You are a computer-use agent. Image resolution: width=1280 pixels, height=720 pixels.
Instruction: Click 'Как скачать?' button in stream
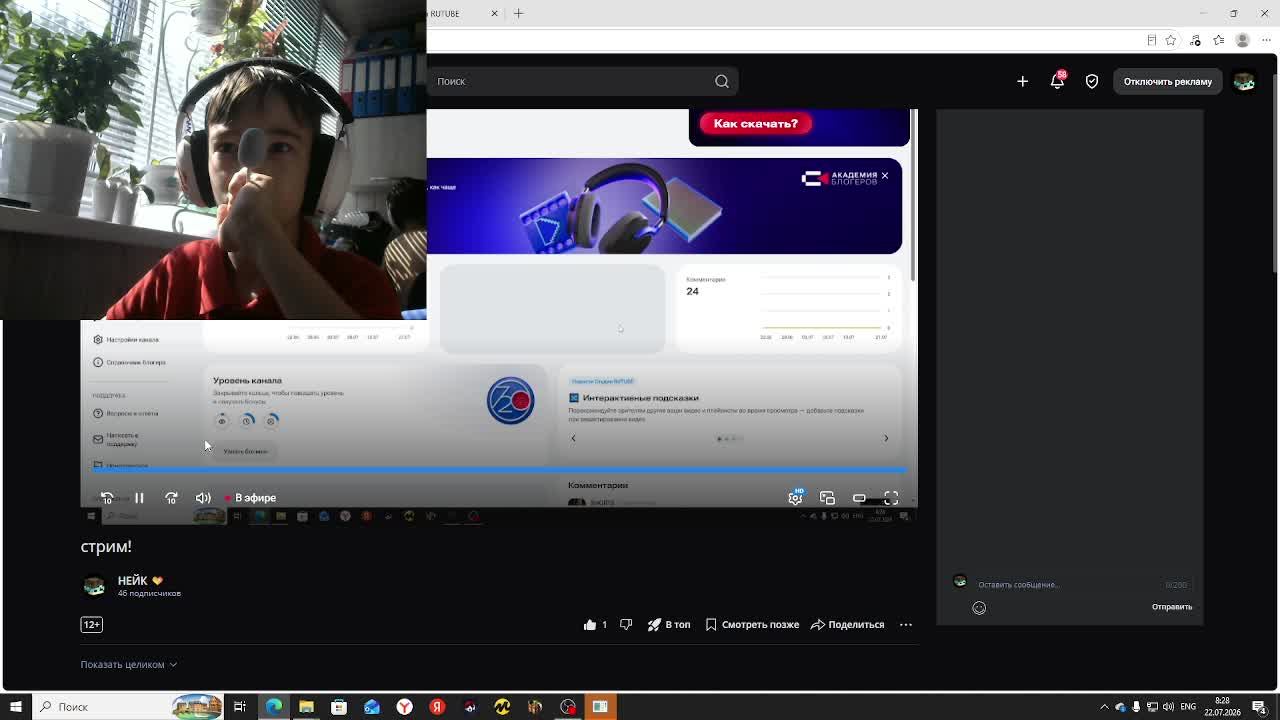[756, 123]
